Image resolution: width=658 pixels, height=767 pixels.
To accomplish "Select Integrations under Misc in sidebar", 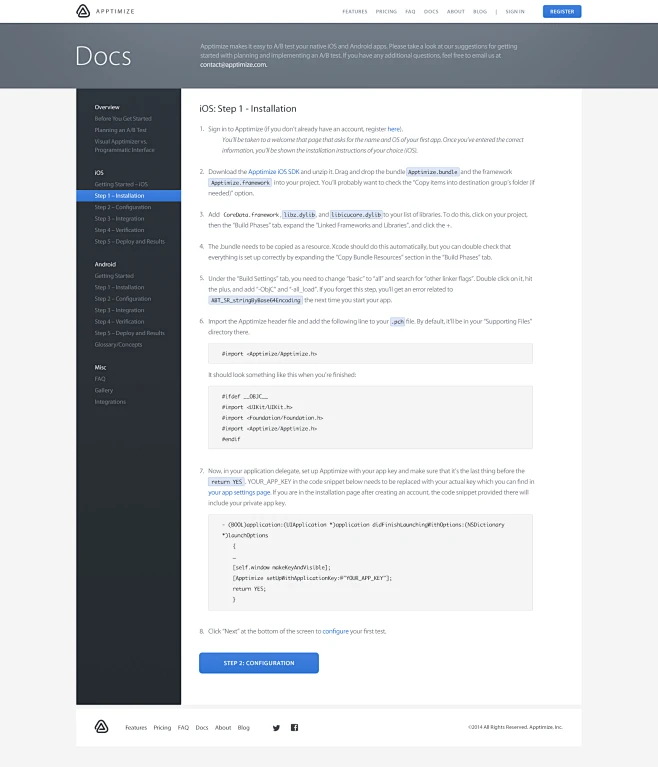I will [x=110, y=402].
